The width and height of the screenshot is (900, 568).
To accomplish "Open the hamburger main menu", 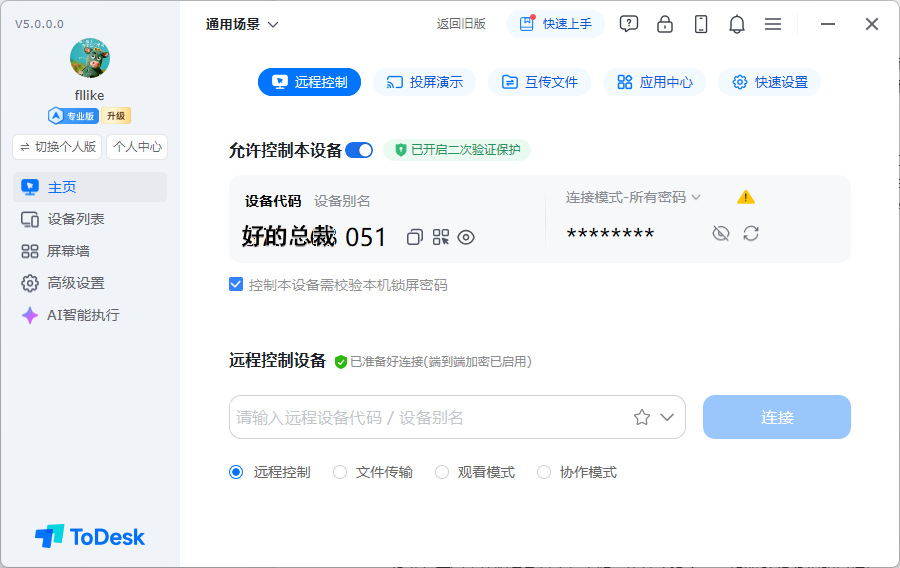I will point(773,24).
